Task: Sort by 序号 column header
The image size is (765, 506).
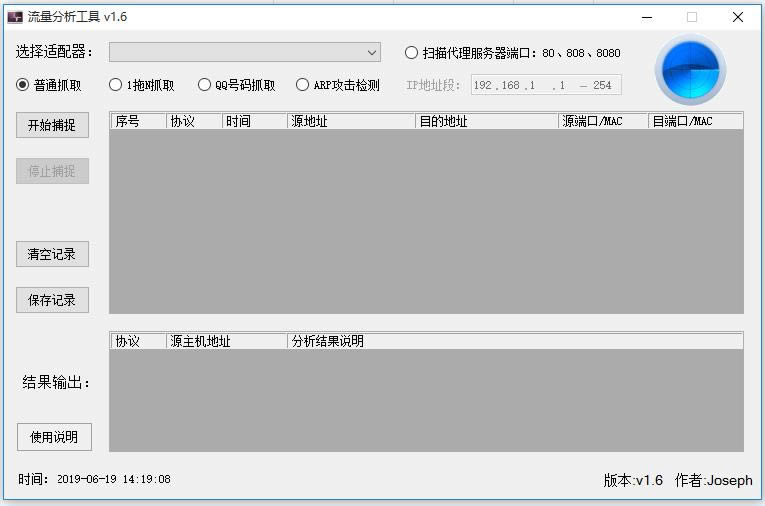Action: click(x=138, y=121)
